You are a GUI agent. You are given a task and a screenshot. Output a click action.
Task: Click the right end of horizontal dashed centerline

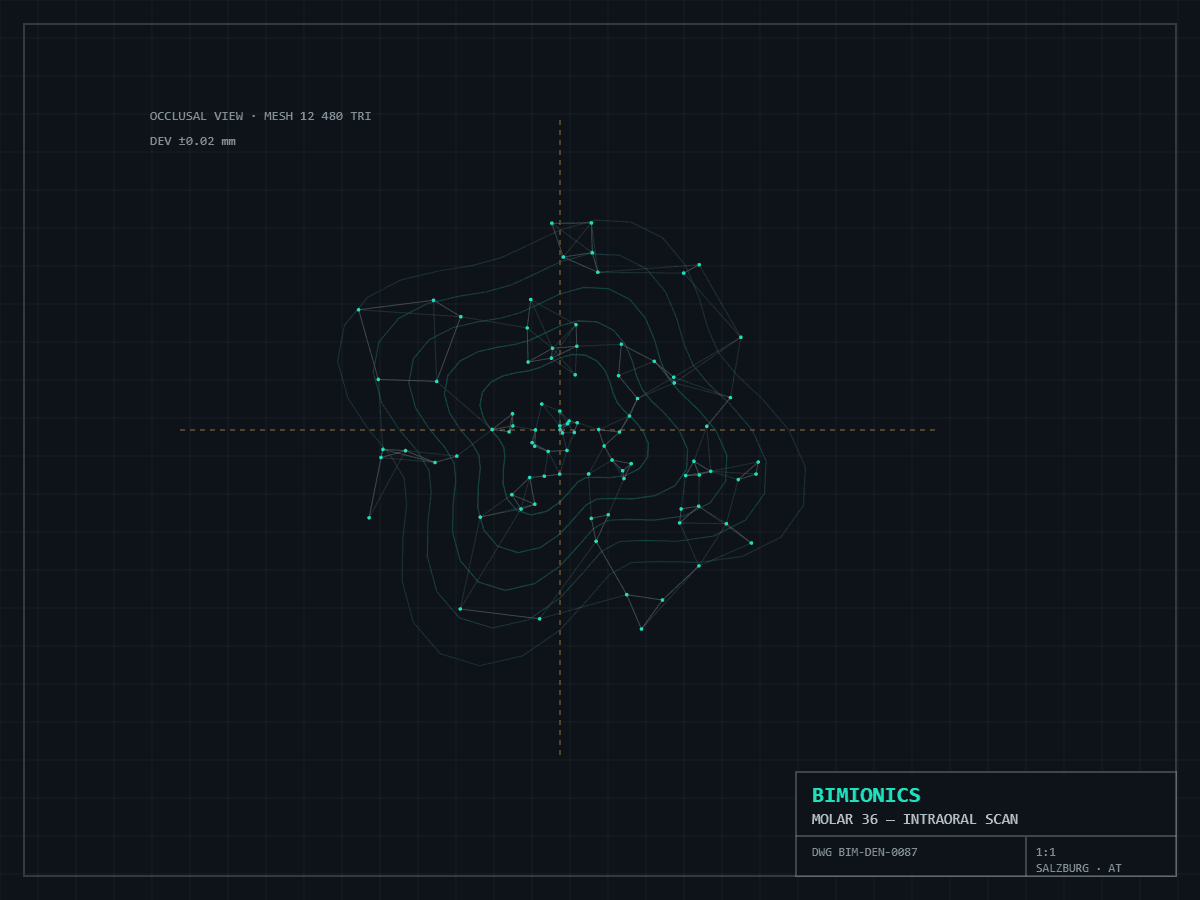(934, 430)
